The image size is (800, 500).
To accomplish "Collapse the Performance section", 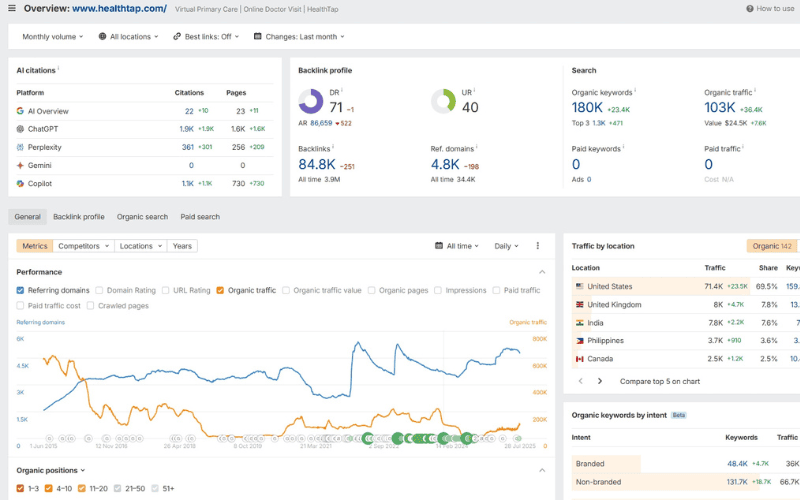I will pos(542,272).
